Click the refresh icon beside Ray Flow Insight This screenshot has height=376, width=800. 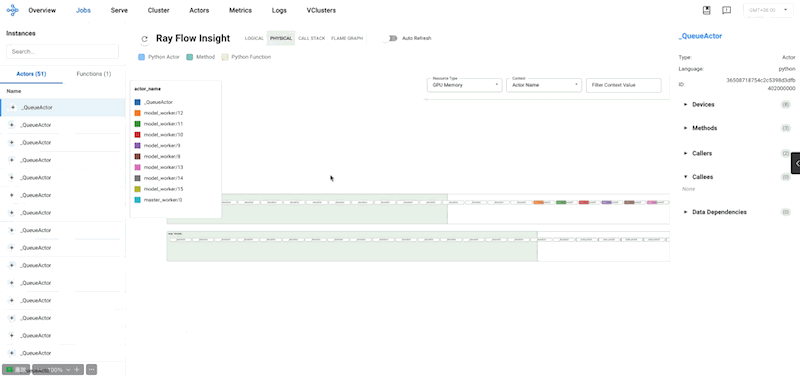click(x=144, y=39)
